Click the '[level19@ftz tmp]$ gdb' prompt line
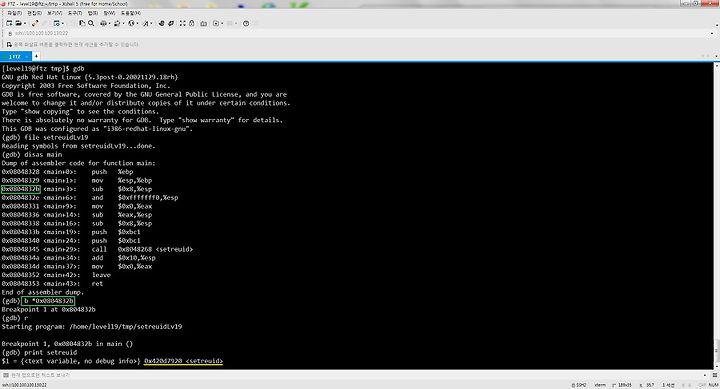Viewport: 720px width, 389px height. [43, 68]
